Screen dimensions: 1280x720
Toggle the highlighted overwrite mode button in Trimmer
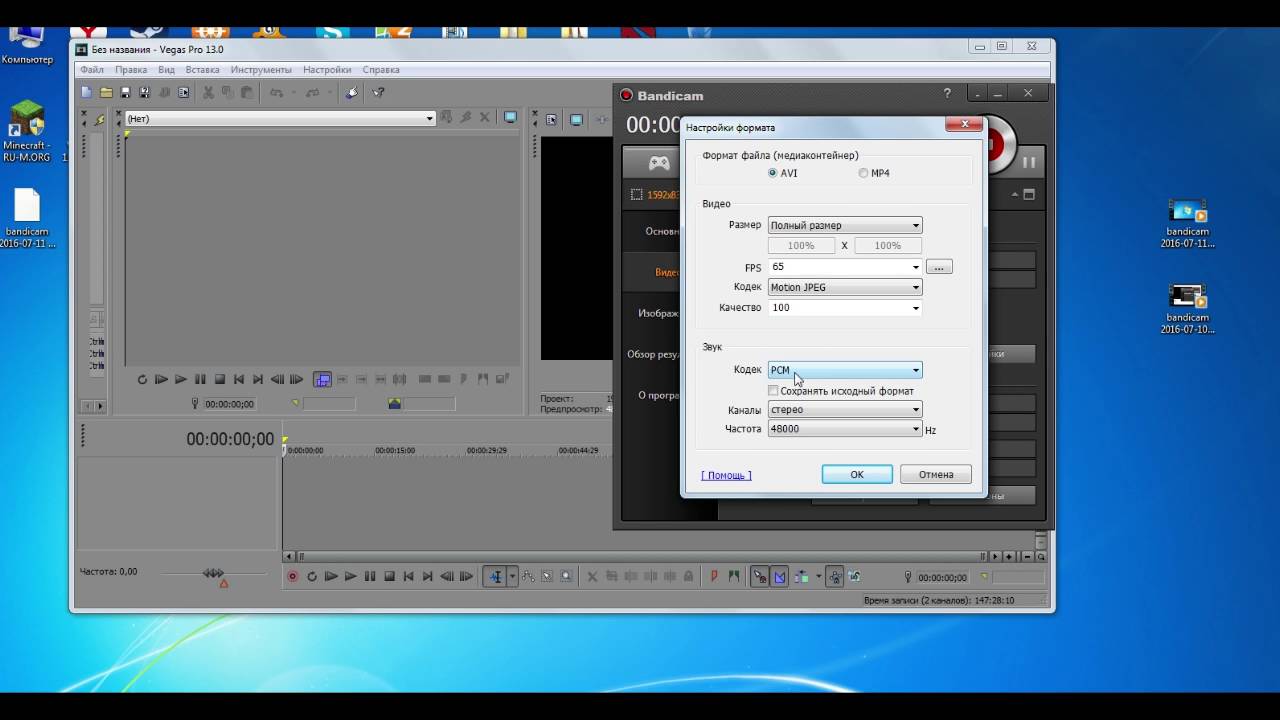pos(322,379)
